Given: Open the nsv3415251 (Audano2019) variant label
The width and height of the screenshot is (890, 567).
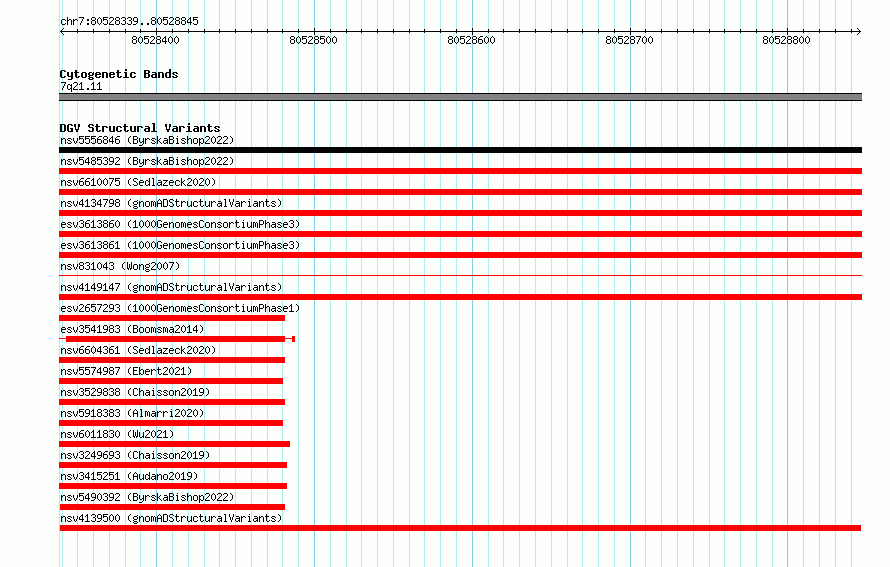Looking at the screenshot, I should (129, 476).
